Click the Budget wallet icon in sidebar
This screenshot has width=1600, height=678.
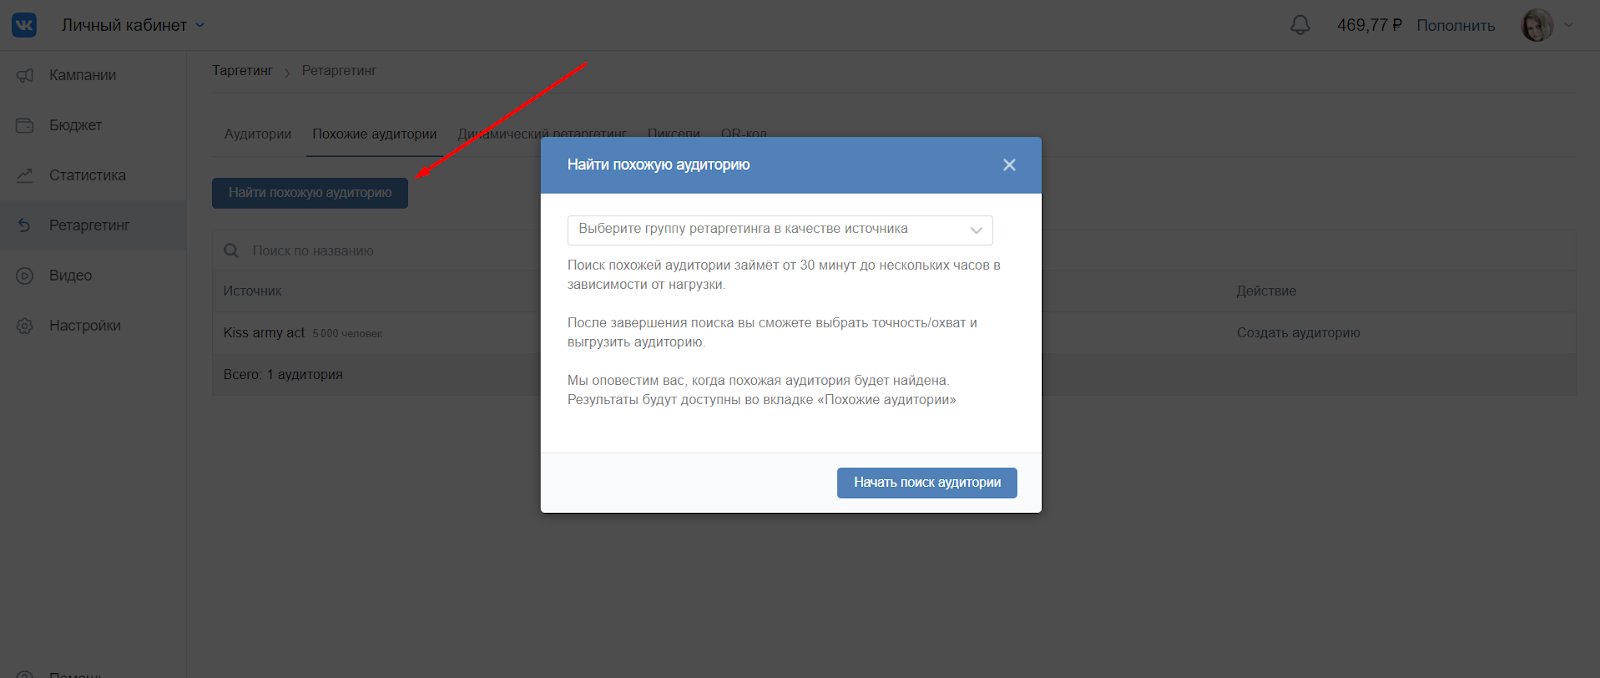25,125
